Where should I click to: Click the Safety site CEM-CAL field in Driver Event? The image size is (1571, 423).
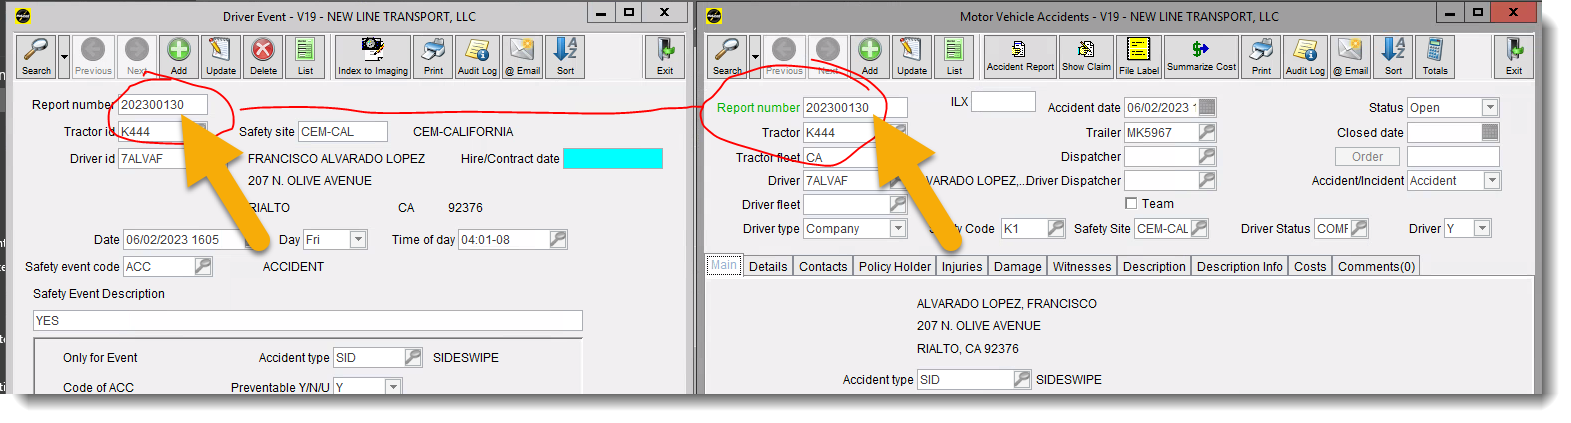pos(343,131)
